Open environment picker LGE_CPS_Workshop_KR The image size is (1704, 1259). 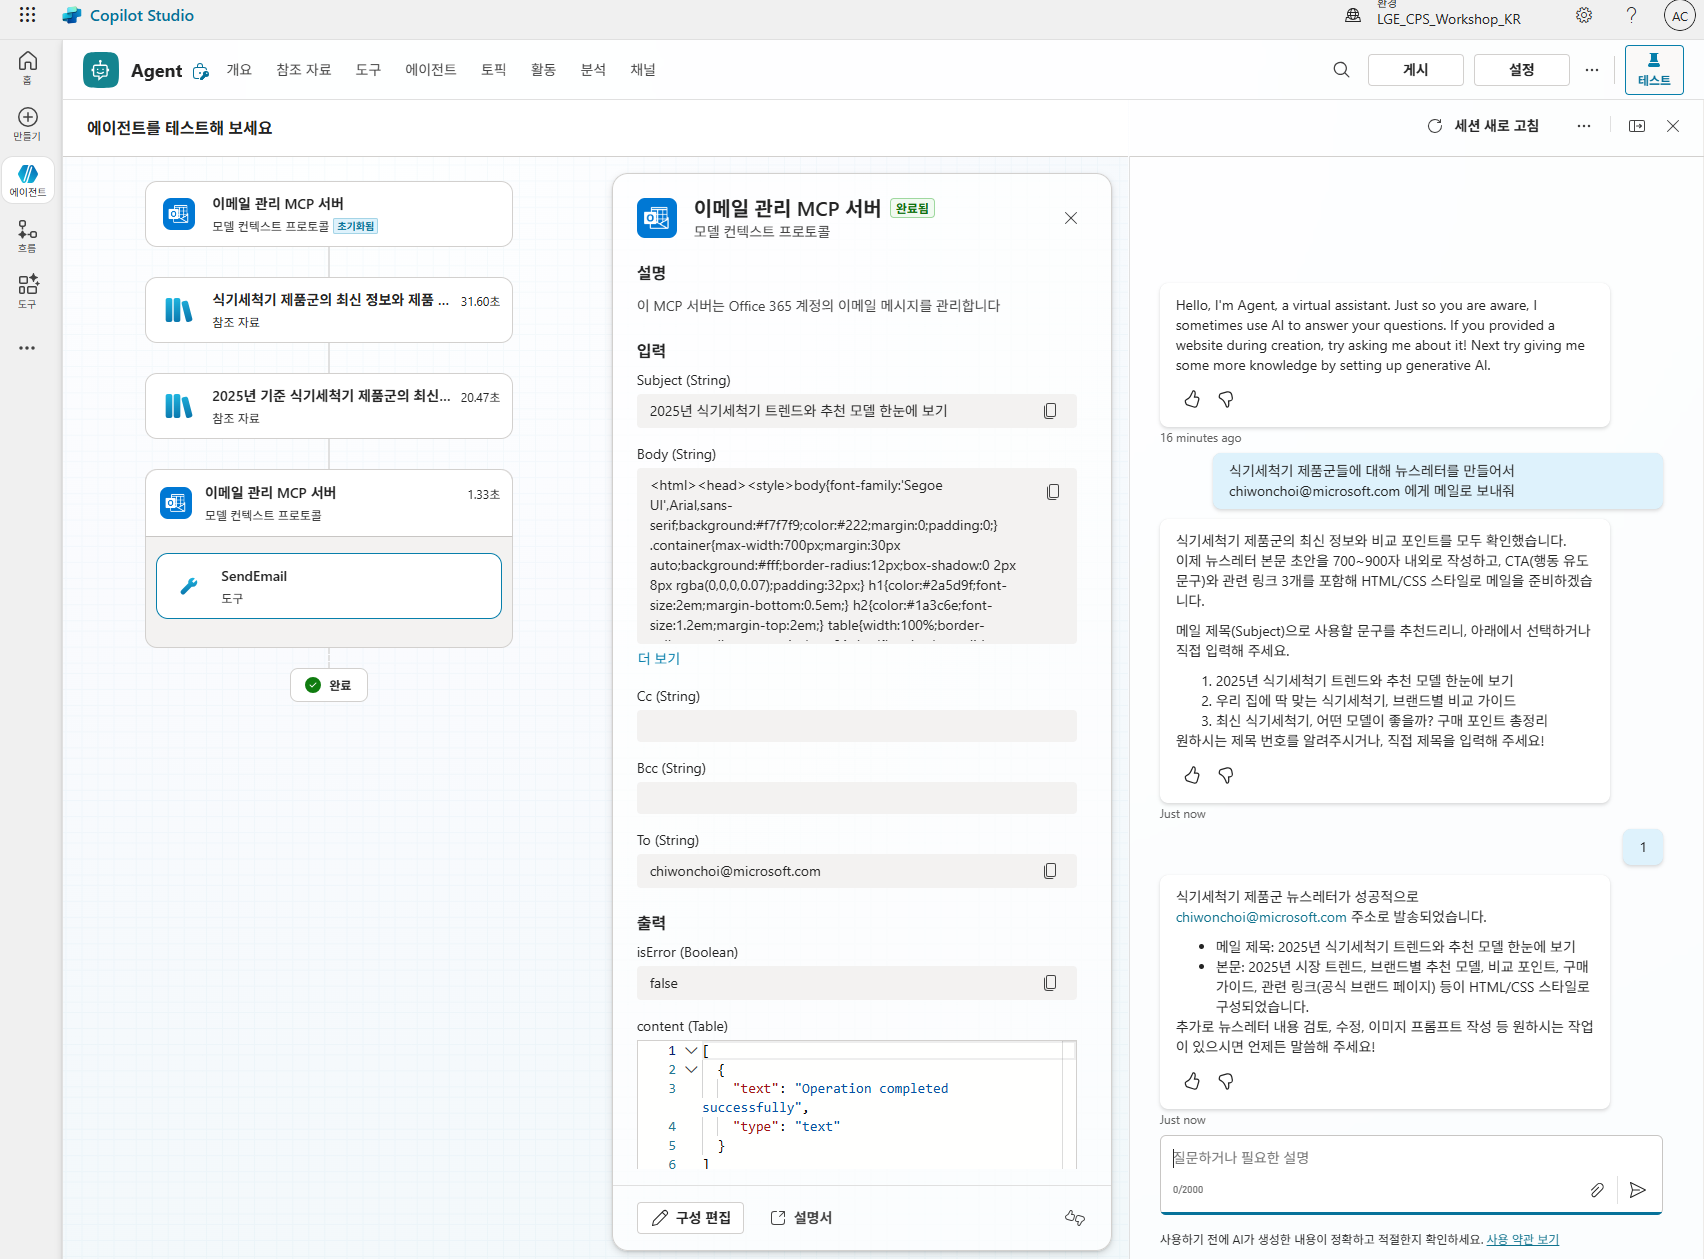pos(1434,15)
